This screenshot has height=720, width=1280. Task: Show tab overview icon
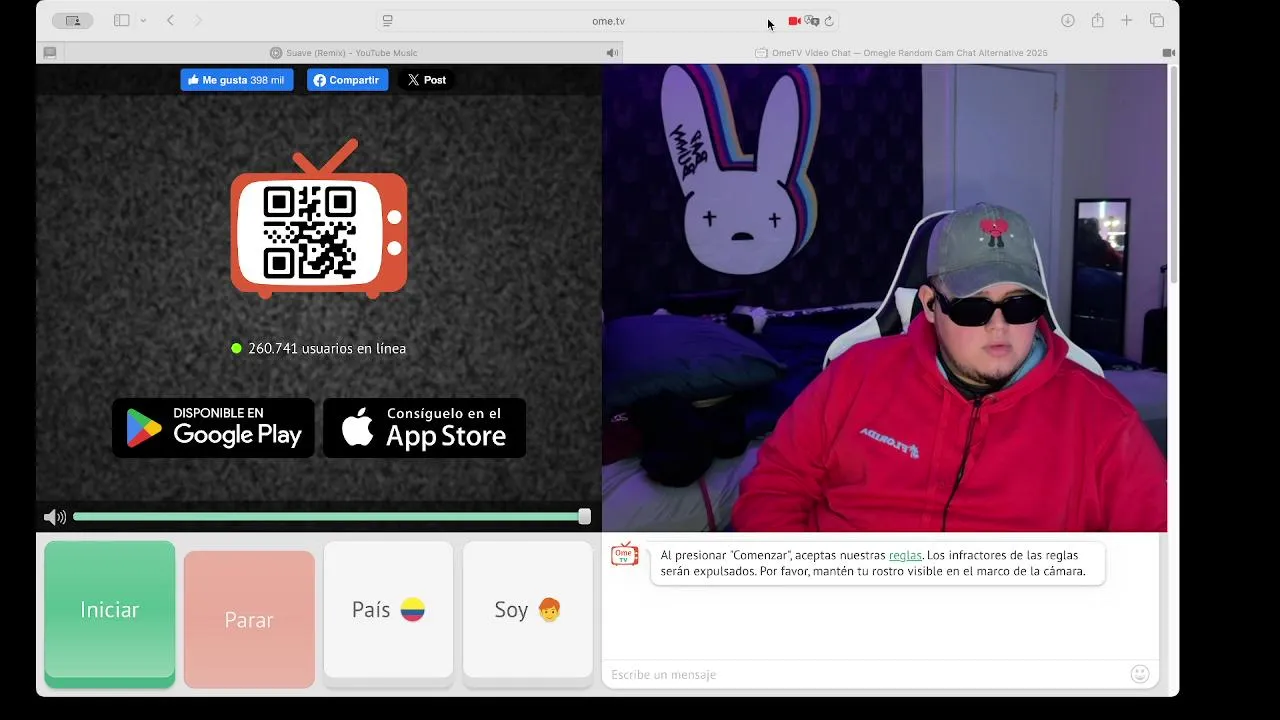tap(1157, 20)
